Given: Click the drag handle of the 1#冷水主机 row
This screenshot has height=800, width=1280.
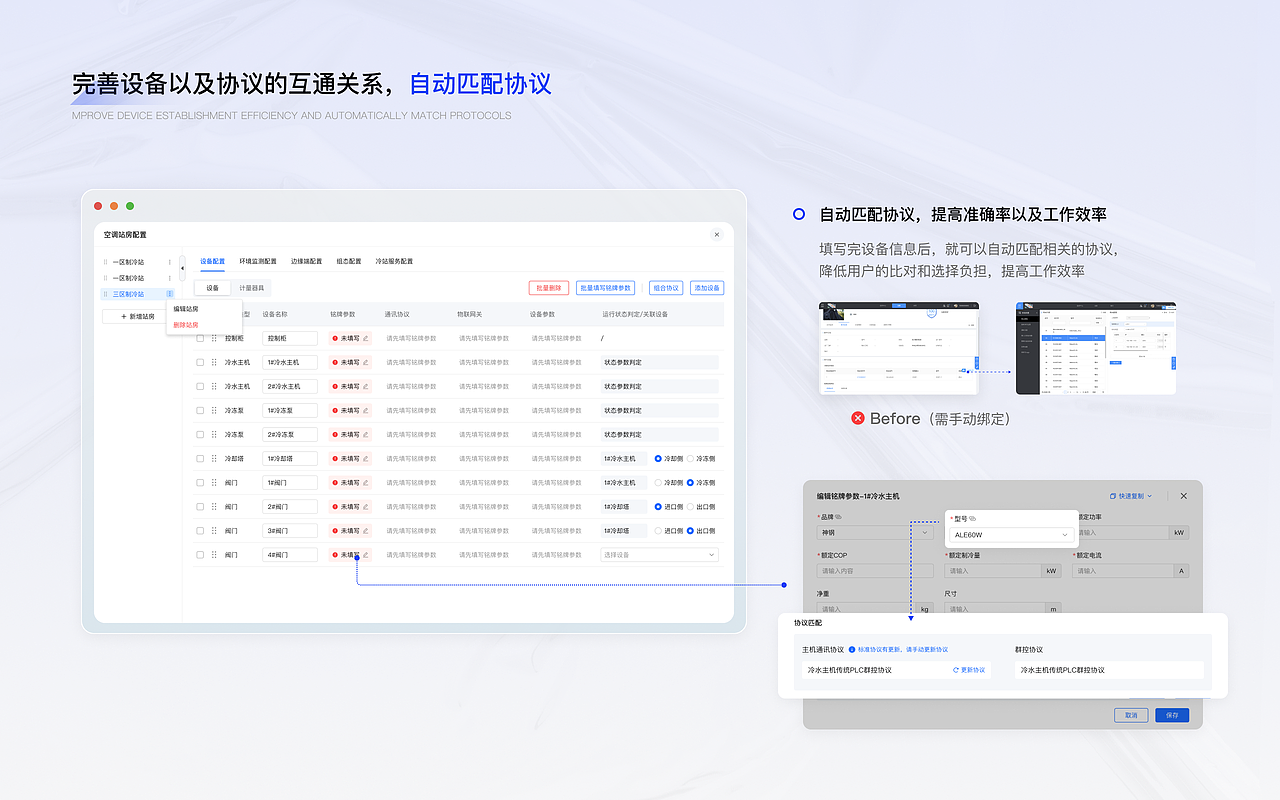Looking at the screenshot, I should 214,363.
